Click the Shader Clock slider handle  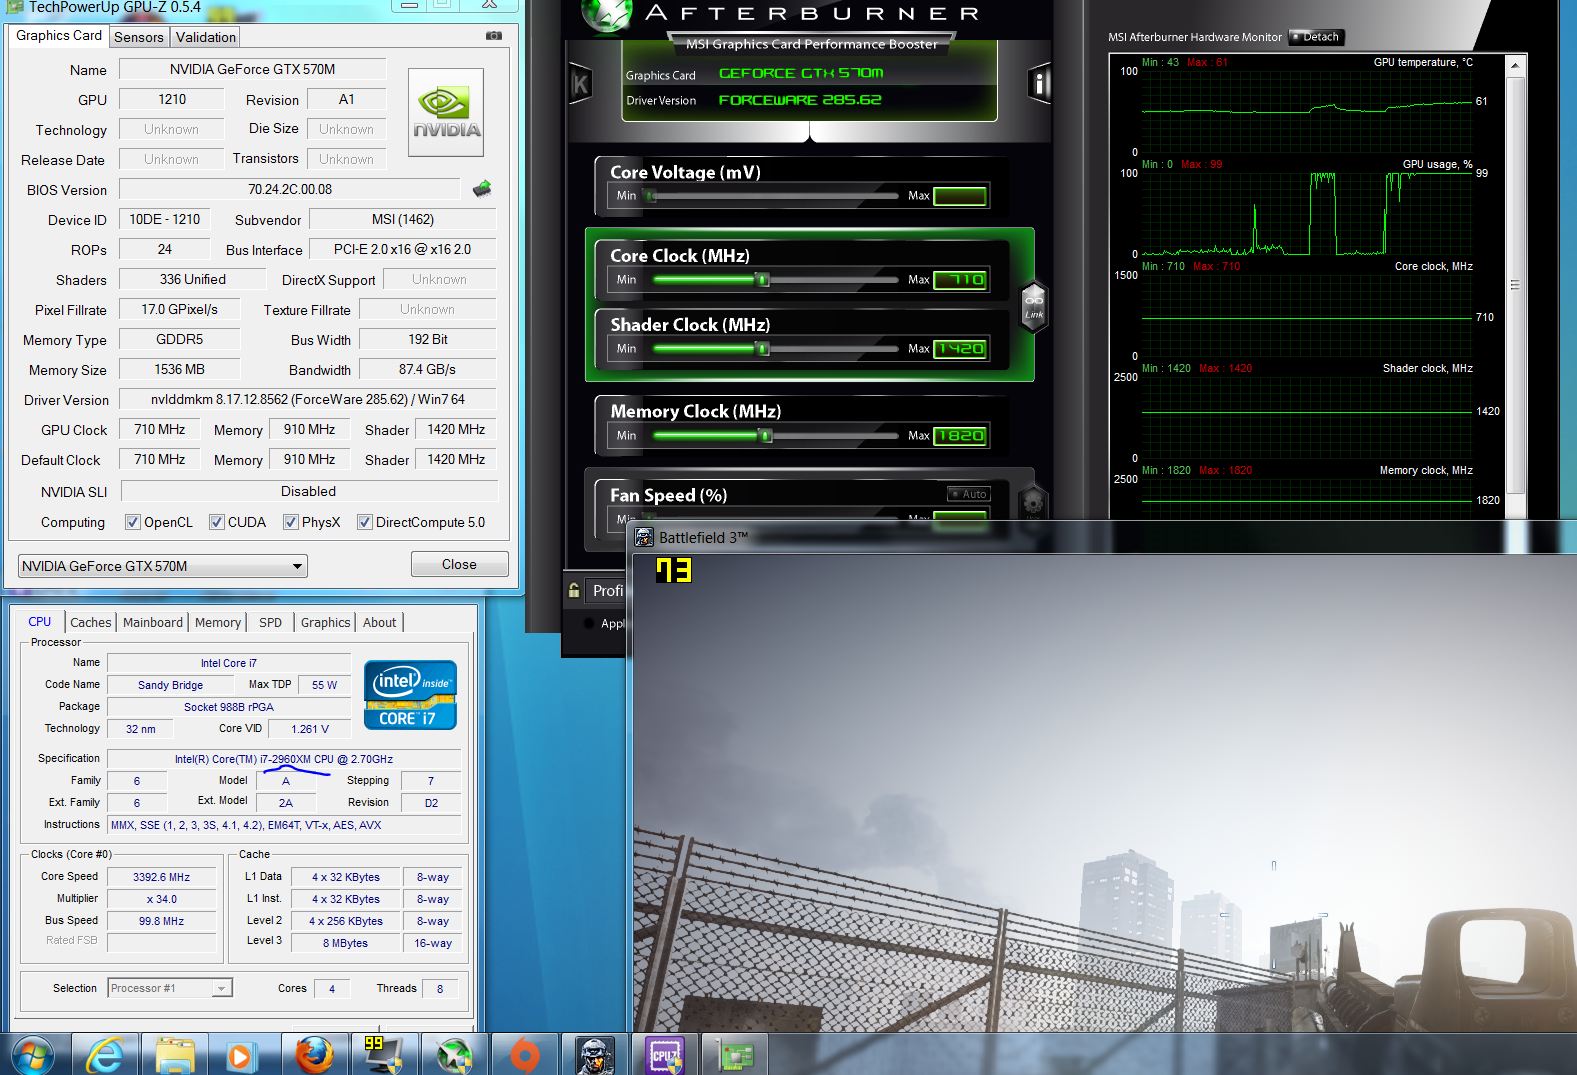[763, 349]
